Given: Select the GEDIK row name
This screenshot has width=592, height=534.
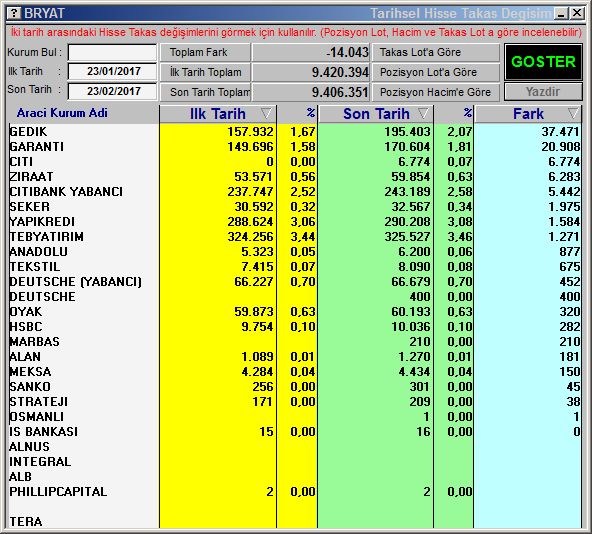Looking at the screenshot, I should [x=28, y=132].
